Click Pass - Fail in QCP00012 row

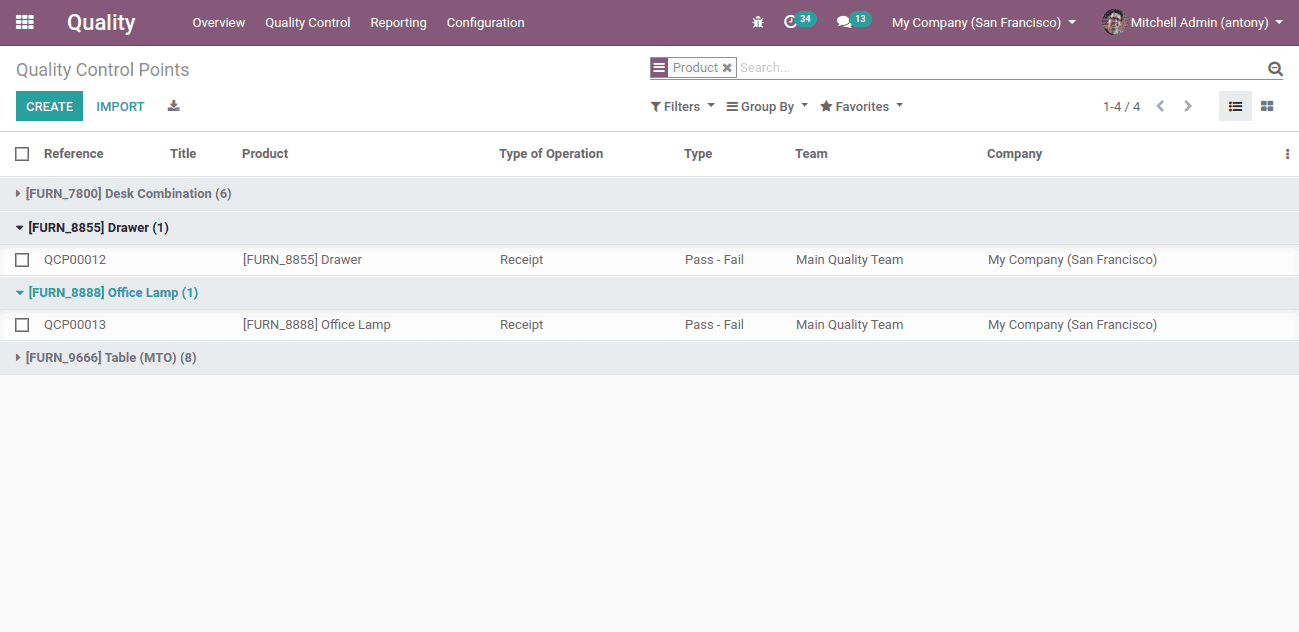tap(714, 260)
